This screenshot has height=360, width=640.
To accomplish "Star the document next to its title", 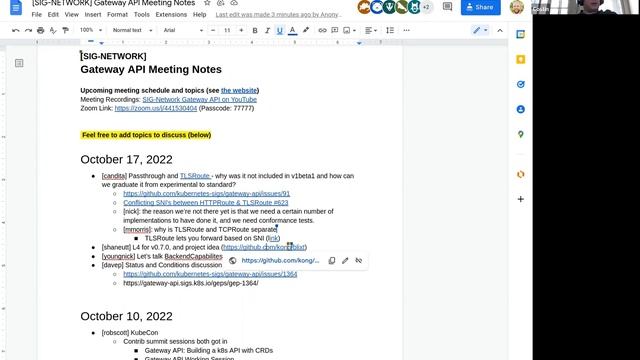I will coord(207,3).
